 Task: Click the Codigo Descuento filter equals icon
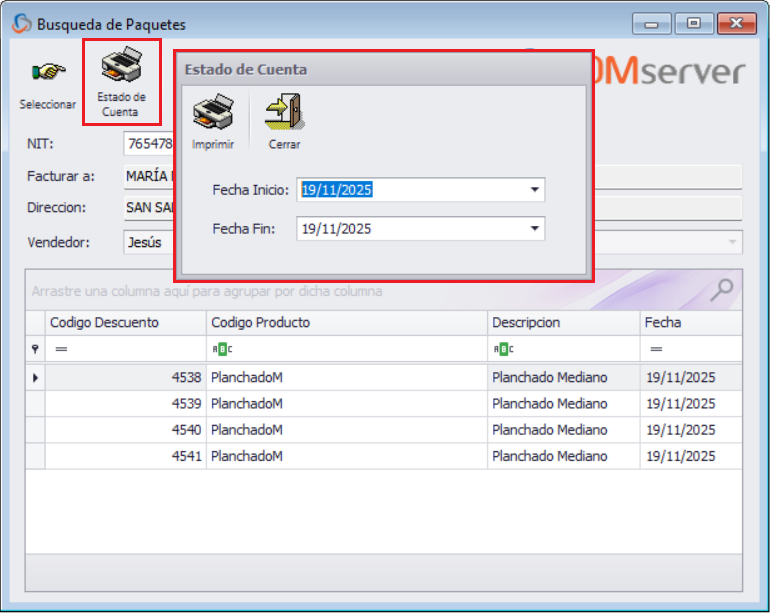pyautogui.click(x=60, y=349)
